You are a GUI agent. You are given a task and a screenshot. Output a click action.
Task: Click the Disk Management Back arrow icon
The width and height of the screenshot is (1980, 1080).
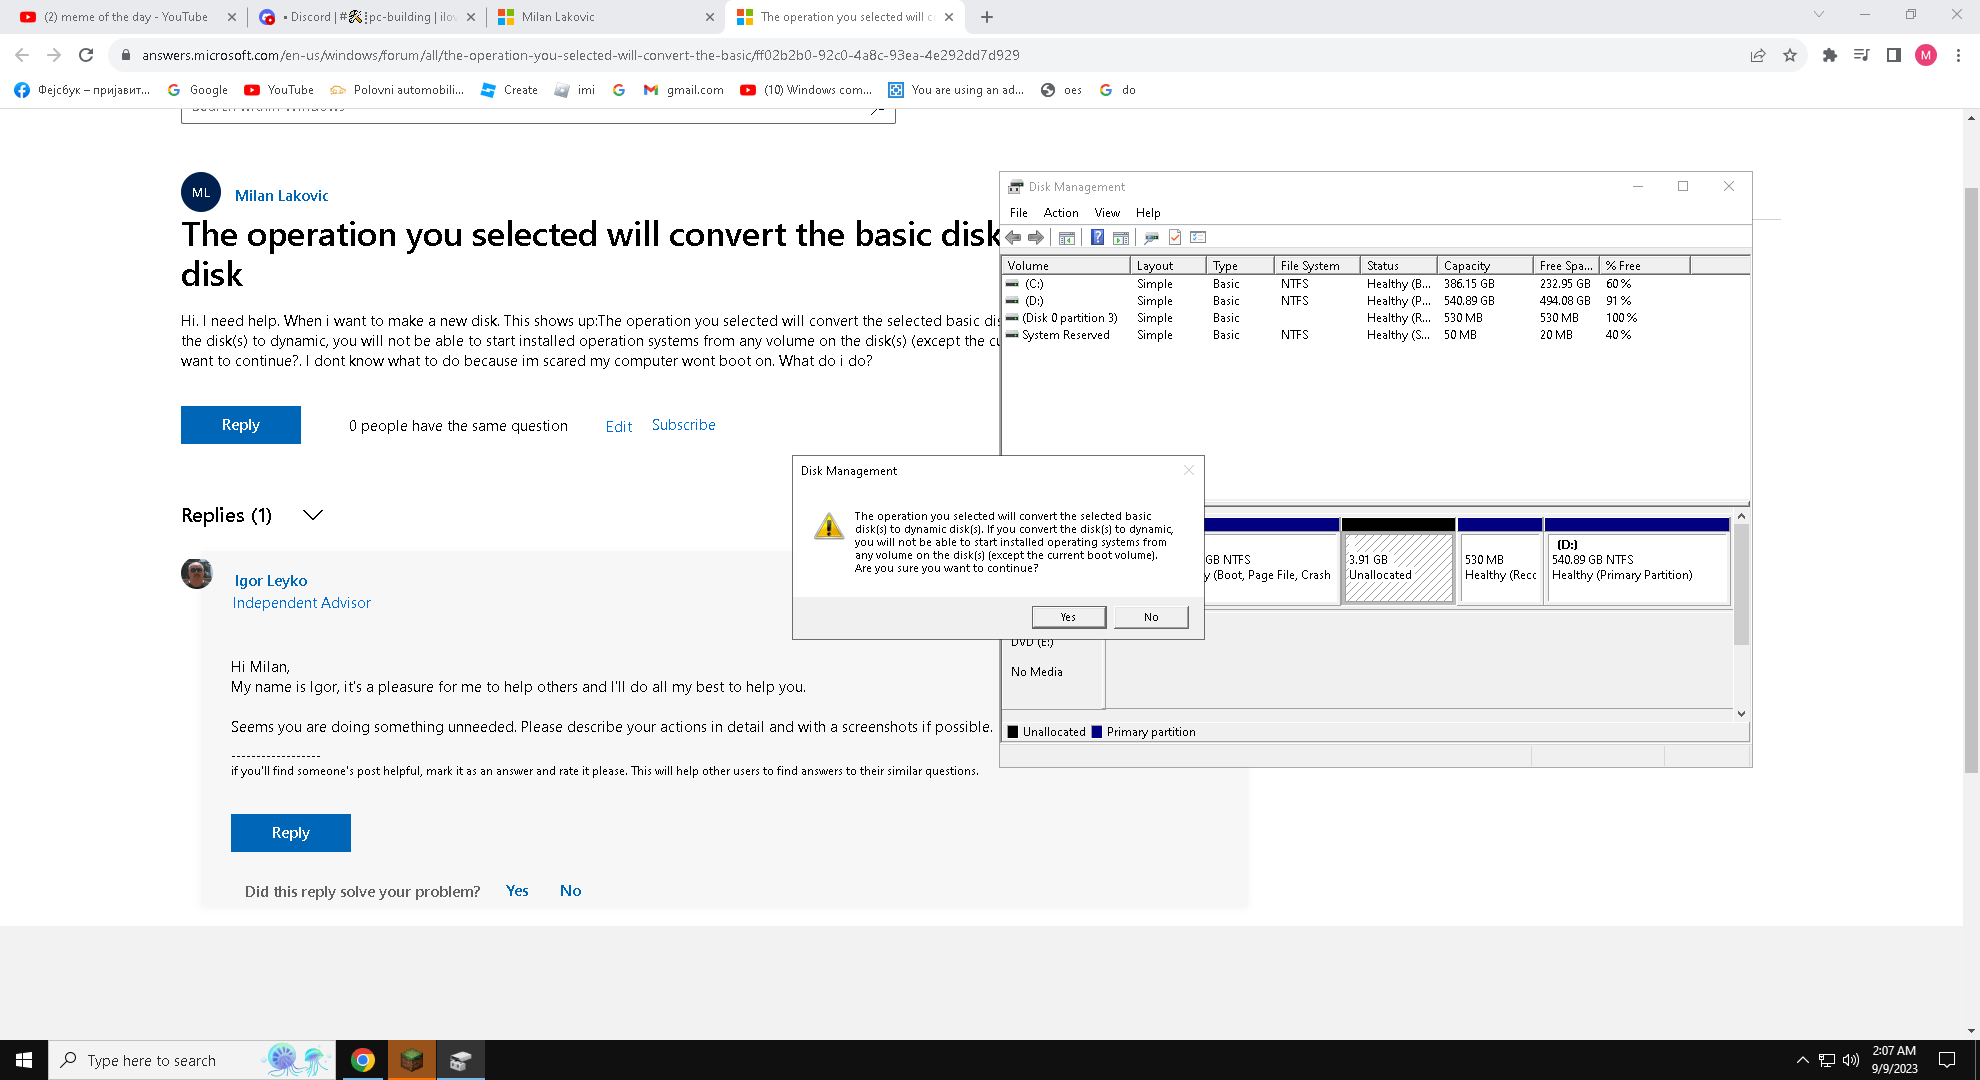(1013, 238)
